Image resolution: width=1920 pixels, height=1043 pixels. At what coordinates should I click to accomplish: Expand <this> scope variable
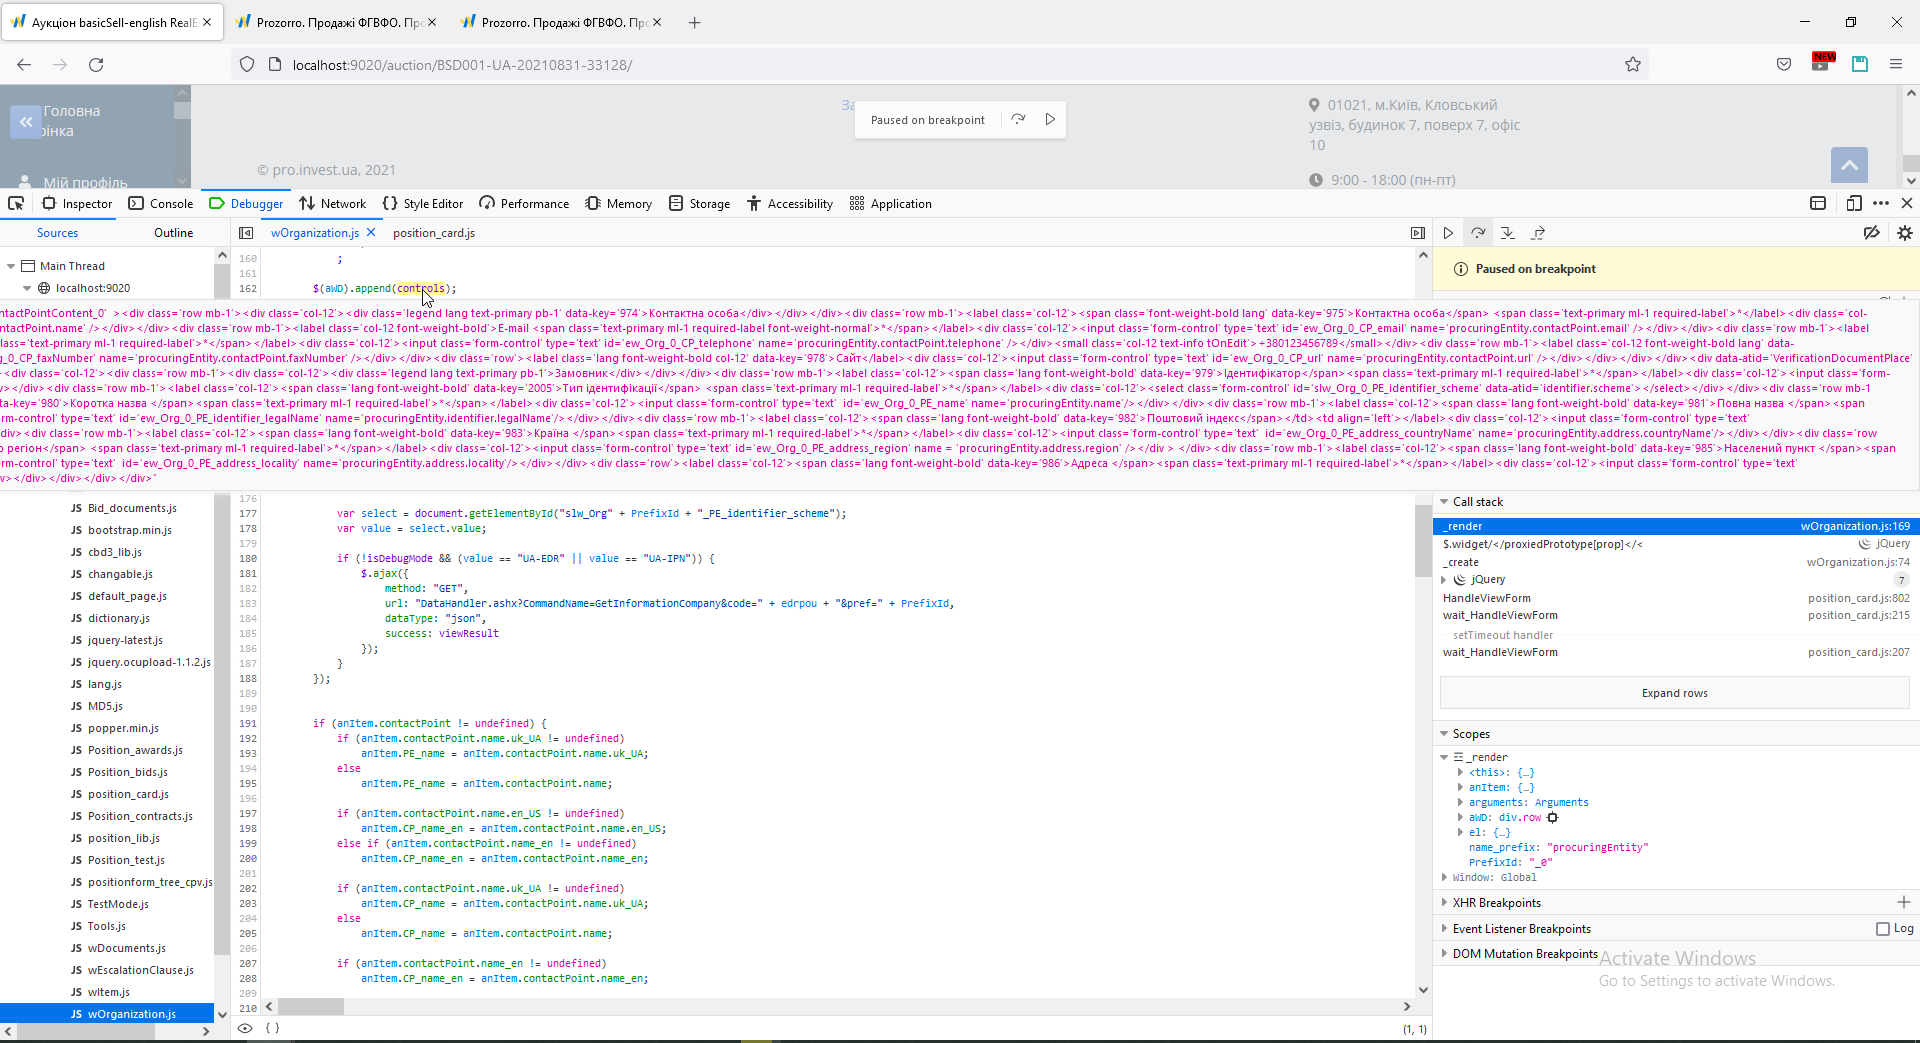tap(1460, 773)
